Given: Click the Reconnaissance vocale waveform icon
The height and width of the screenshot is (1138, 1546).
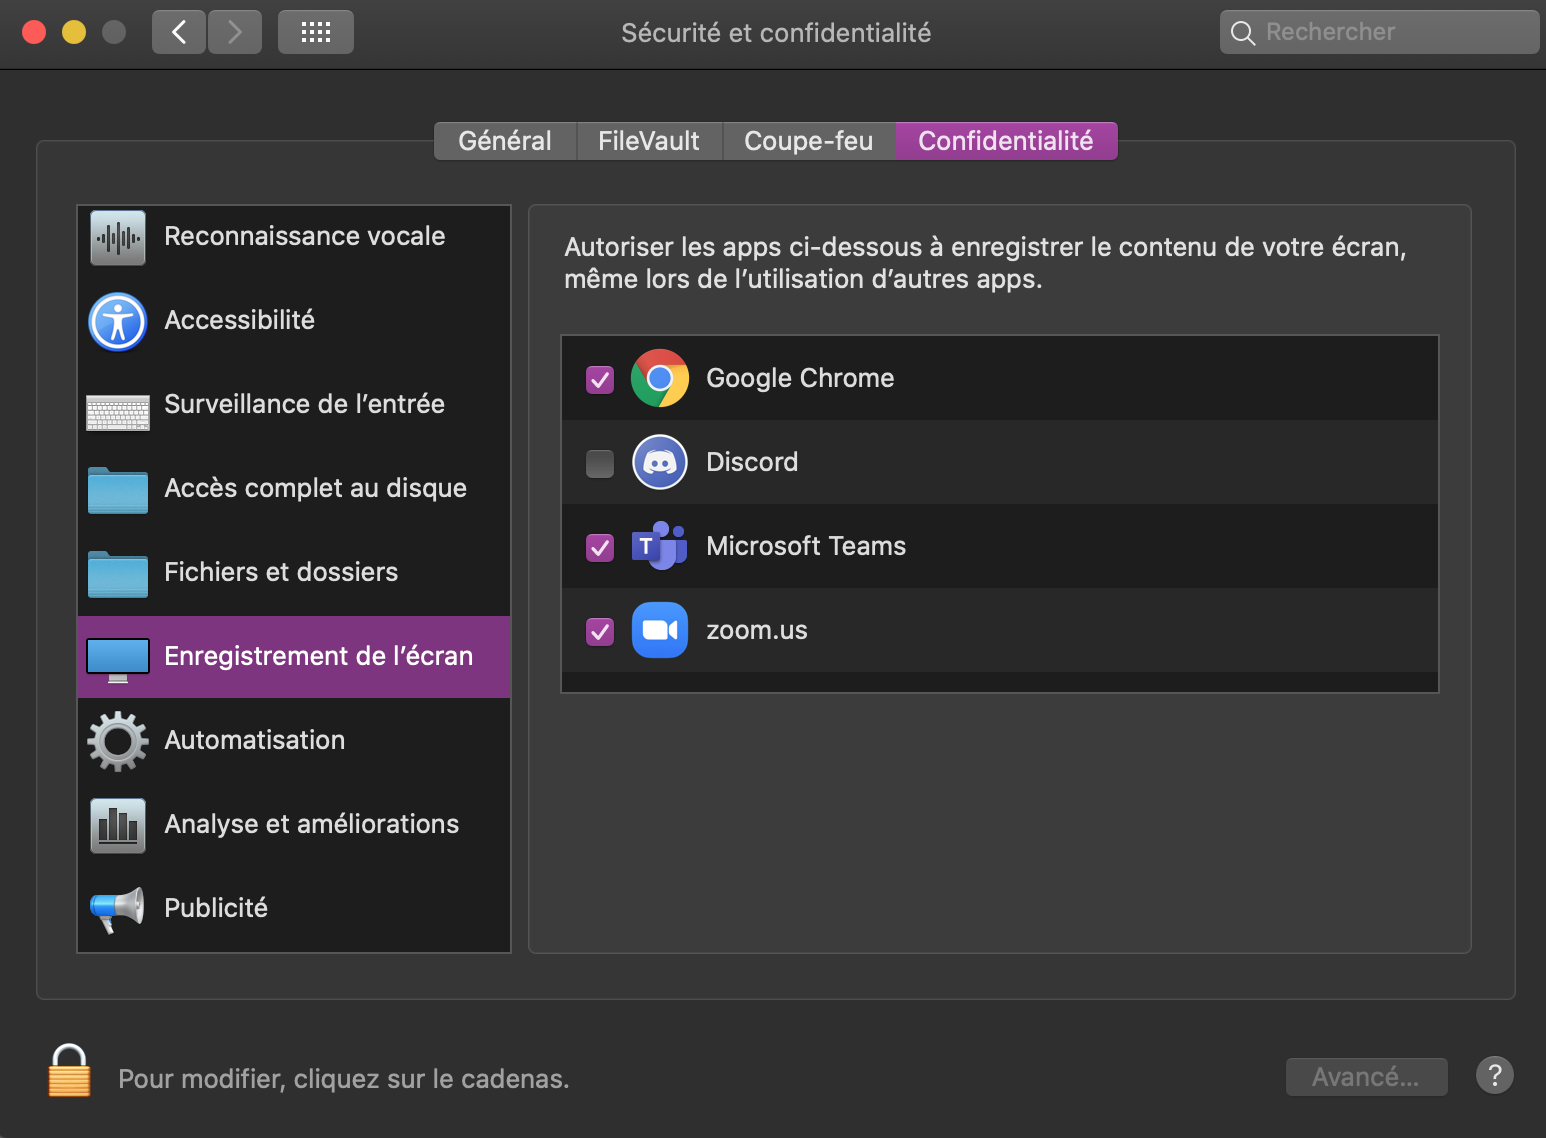Looking at the screenshot, I should [118, 238].
